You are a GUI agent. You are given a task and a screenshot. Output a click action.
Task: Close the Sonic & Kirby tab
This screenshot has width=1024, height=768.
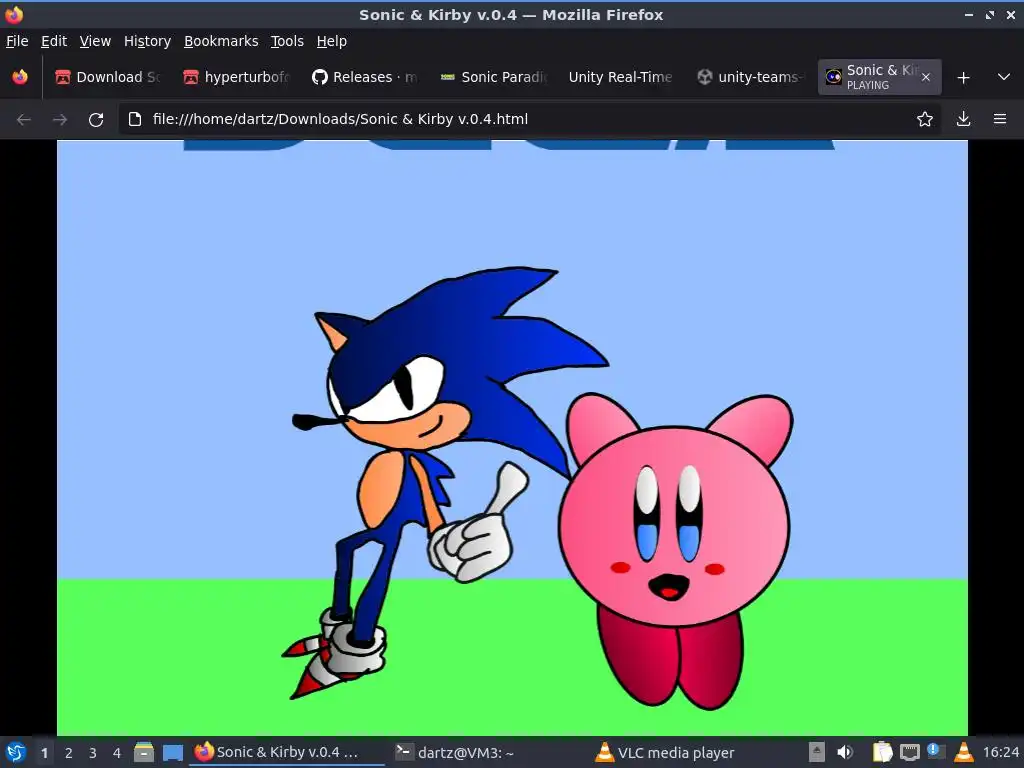(926, 77)
